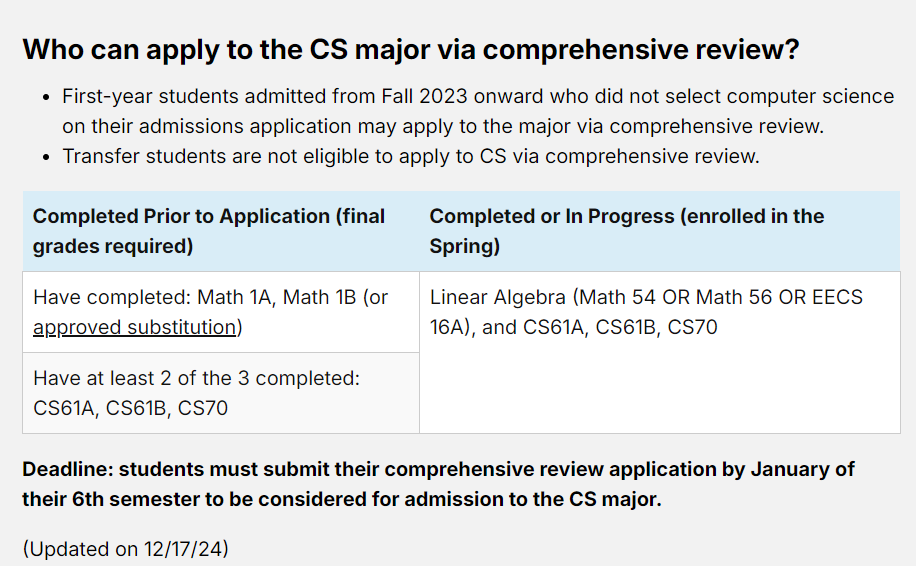Click the Linear Algebra requirements cell
This screenshot has width=916, height=566.
tap(660, 352)
